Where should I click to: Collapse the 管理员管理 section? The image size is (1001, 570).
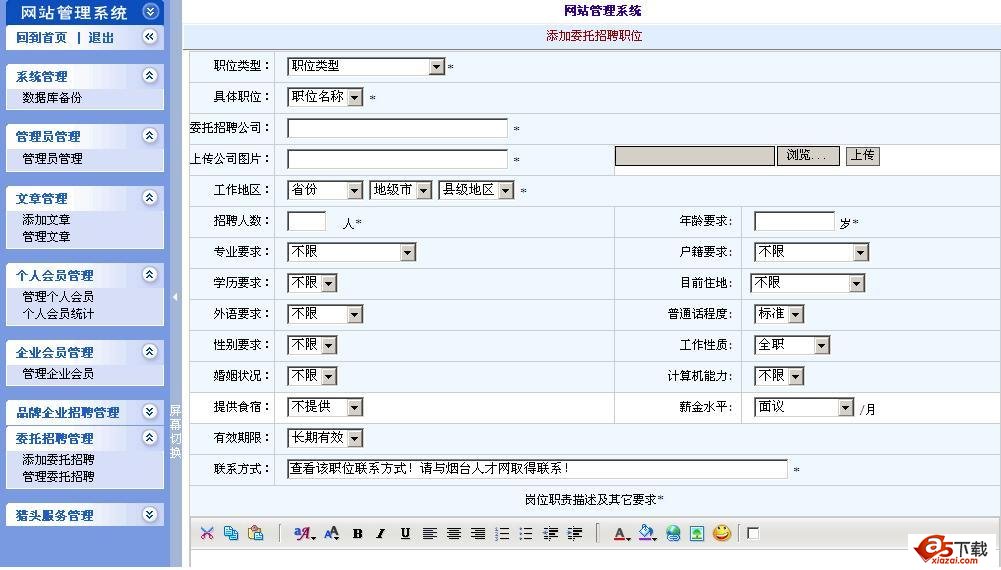(x=149, y=135)
